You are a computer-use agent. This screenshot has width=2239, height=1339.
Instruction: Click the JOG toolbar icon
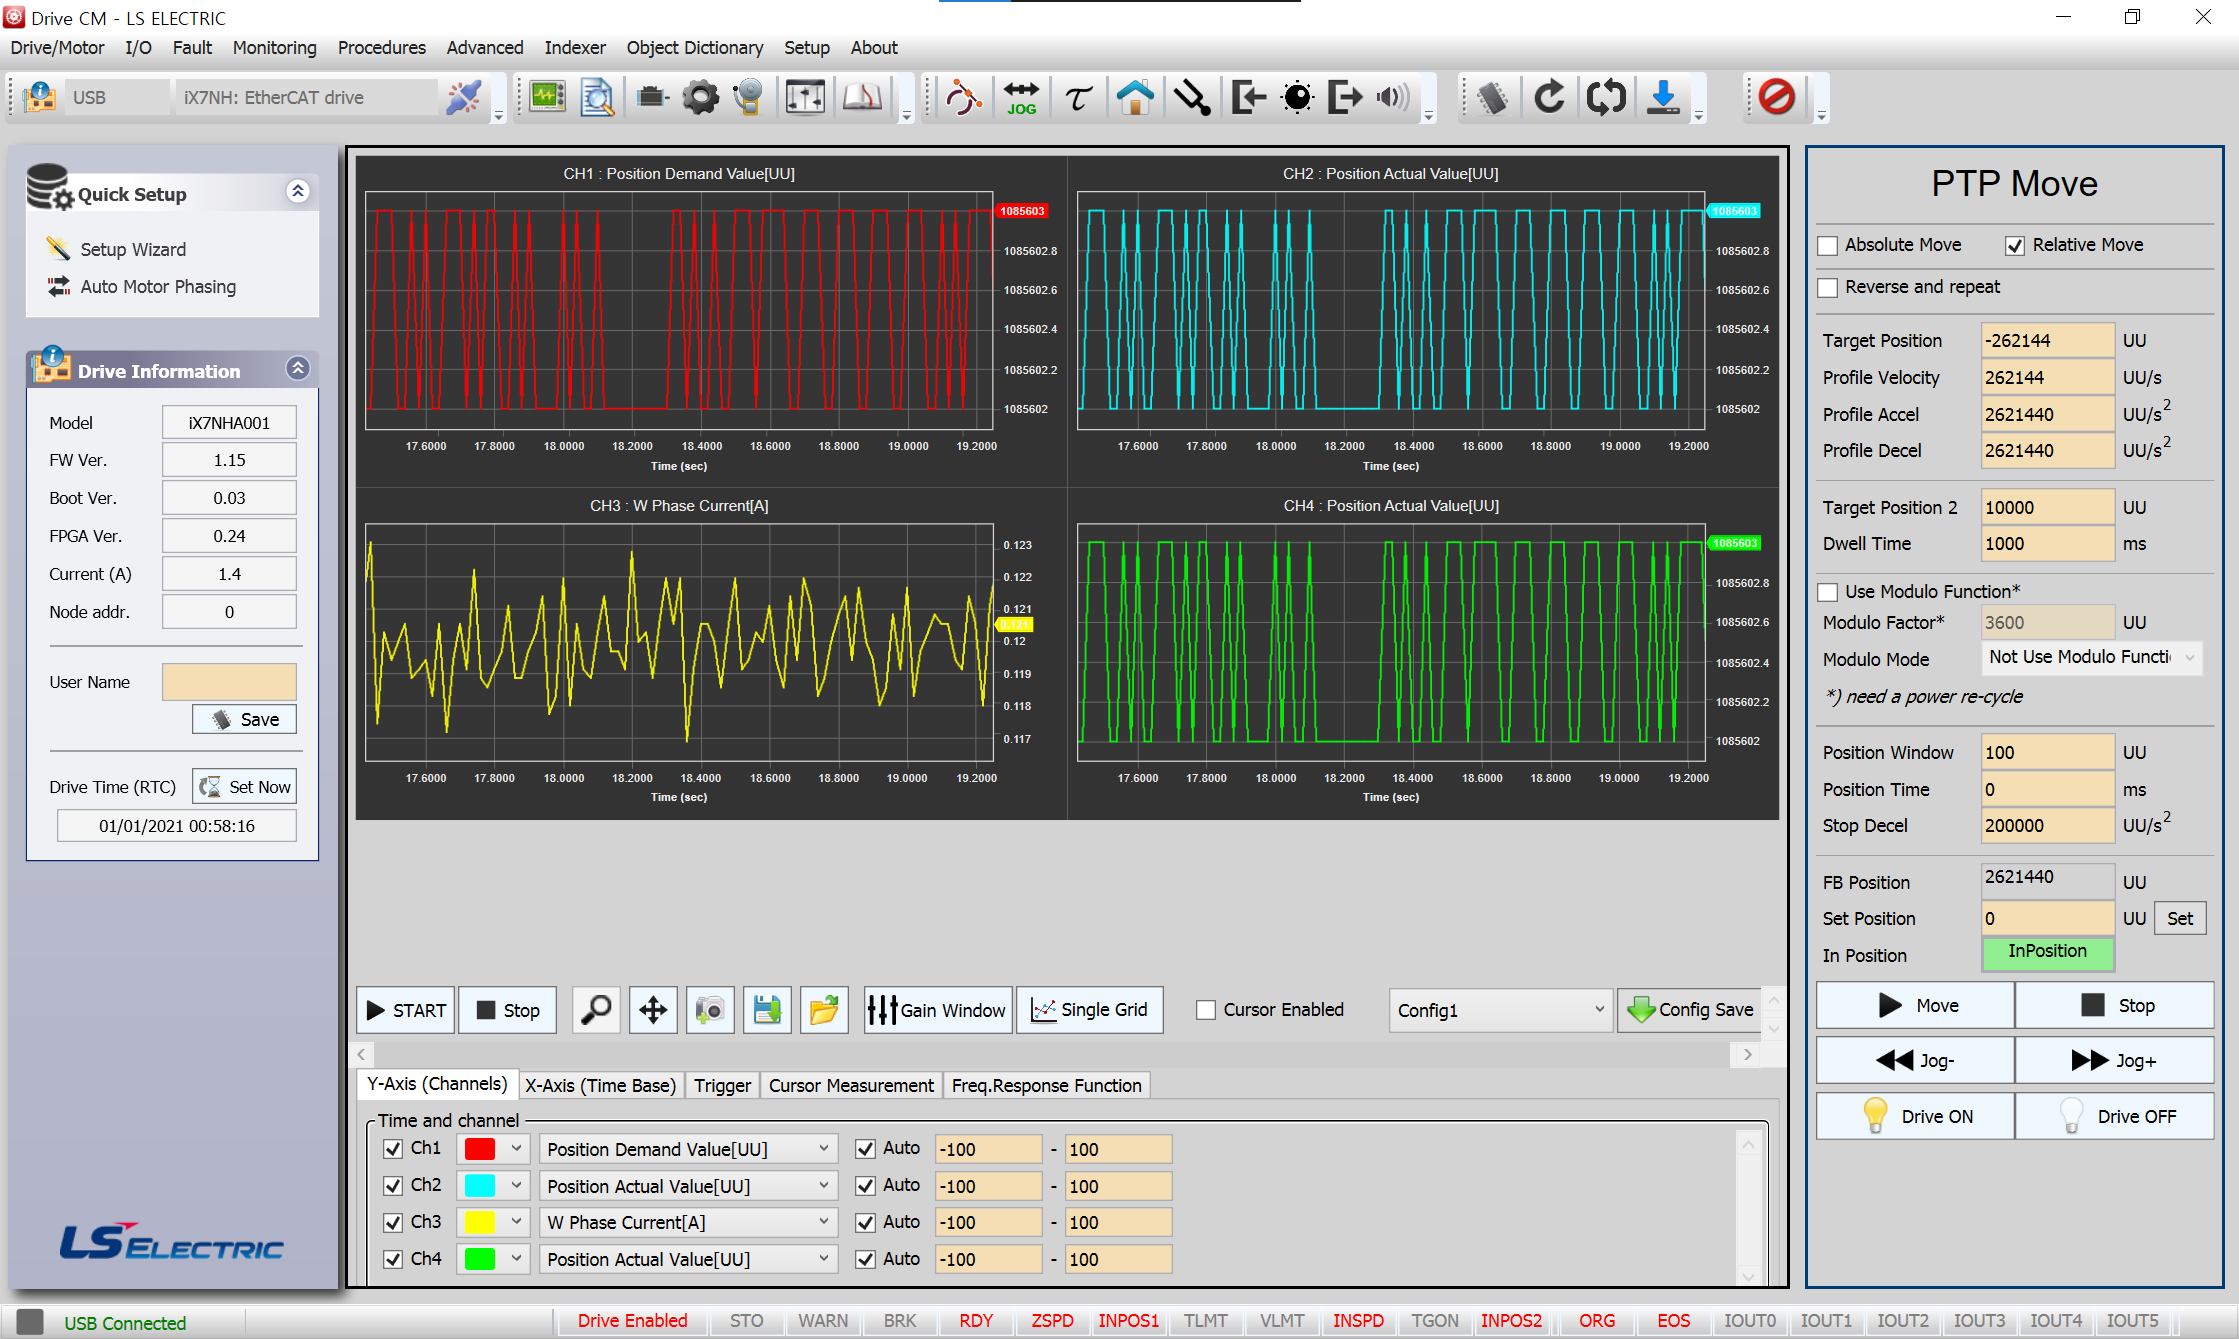click(x=1021, y=97)
